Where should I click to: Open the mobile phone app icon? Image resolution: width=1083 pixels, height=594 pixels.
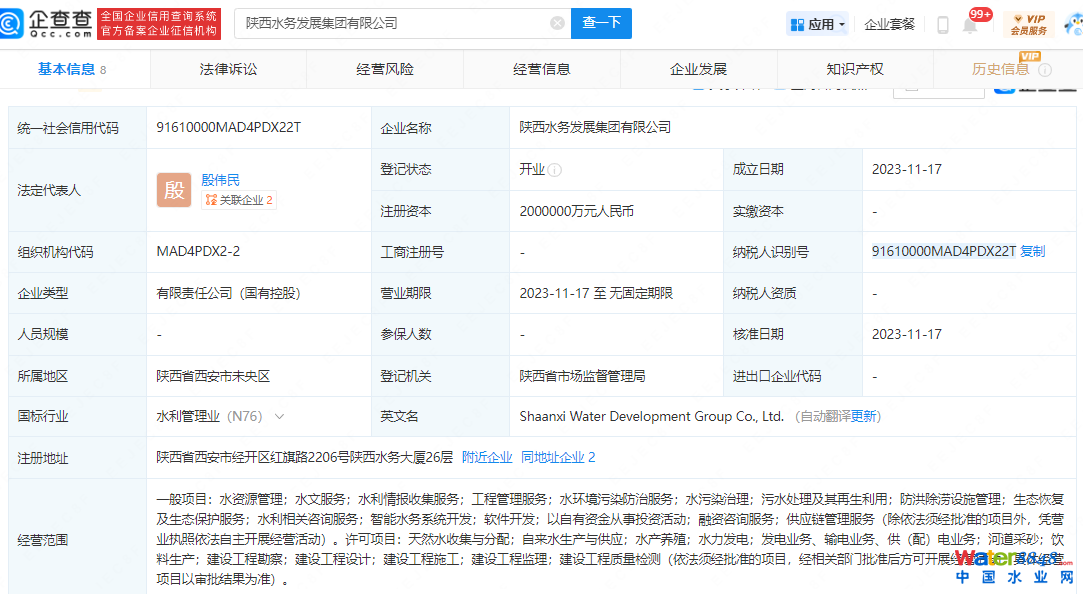point(942,25)
